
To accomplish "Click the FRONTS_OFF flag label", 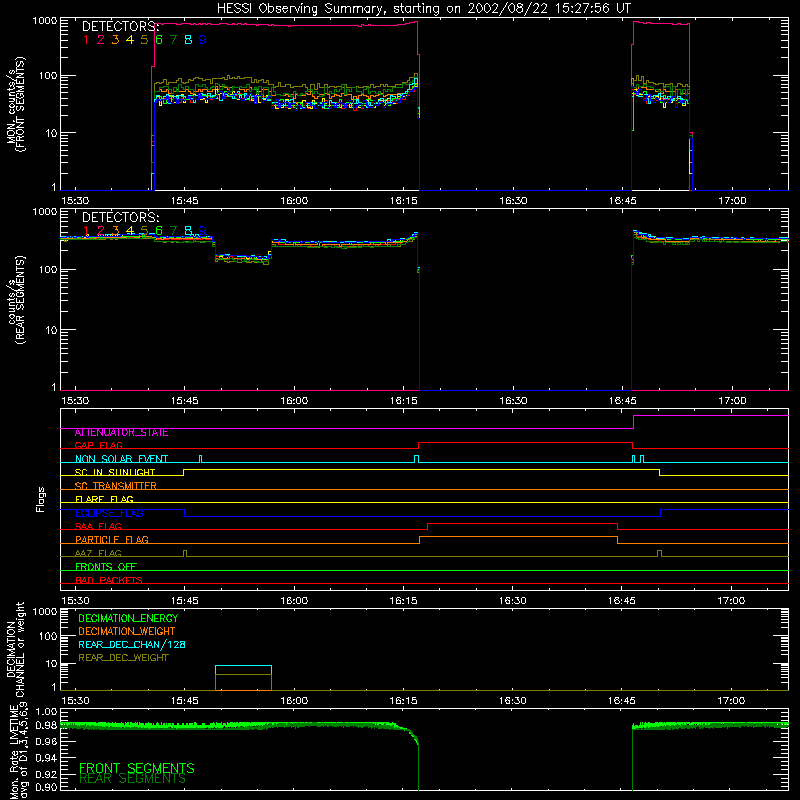I will click(x=106, y=567).
